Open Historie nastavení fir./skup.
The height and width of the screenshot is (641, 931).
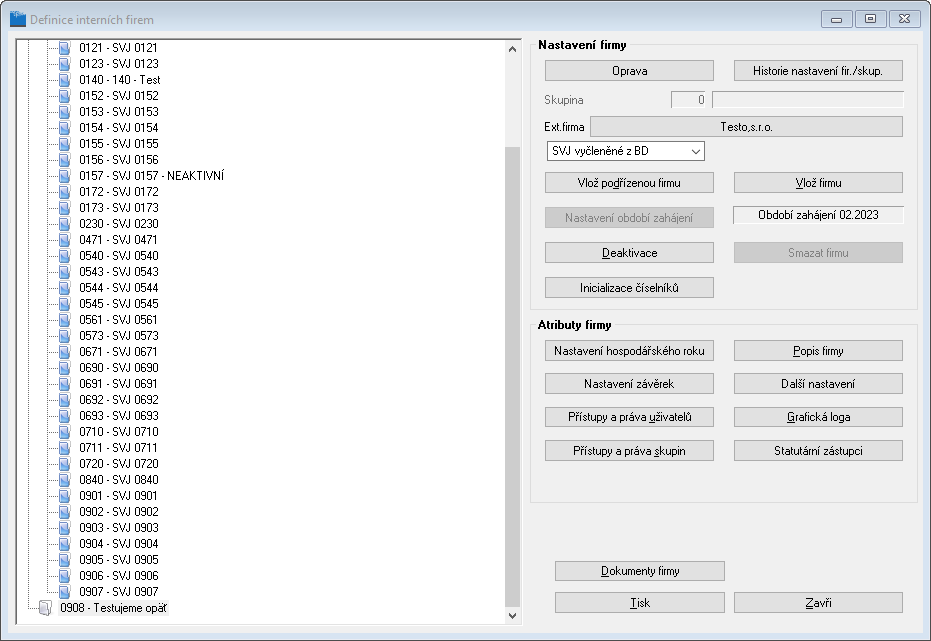[818, 71]
